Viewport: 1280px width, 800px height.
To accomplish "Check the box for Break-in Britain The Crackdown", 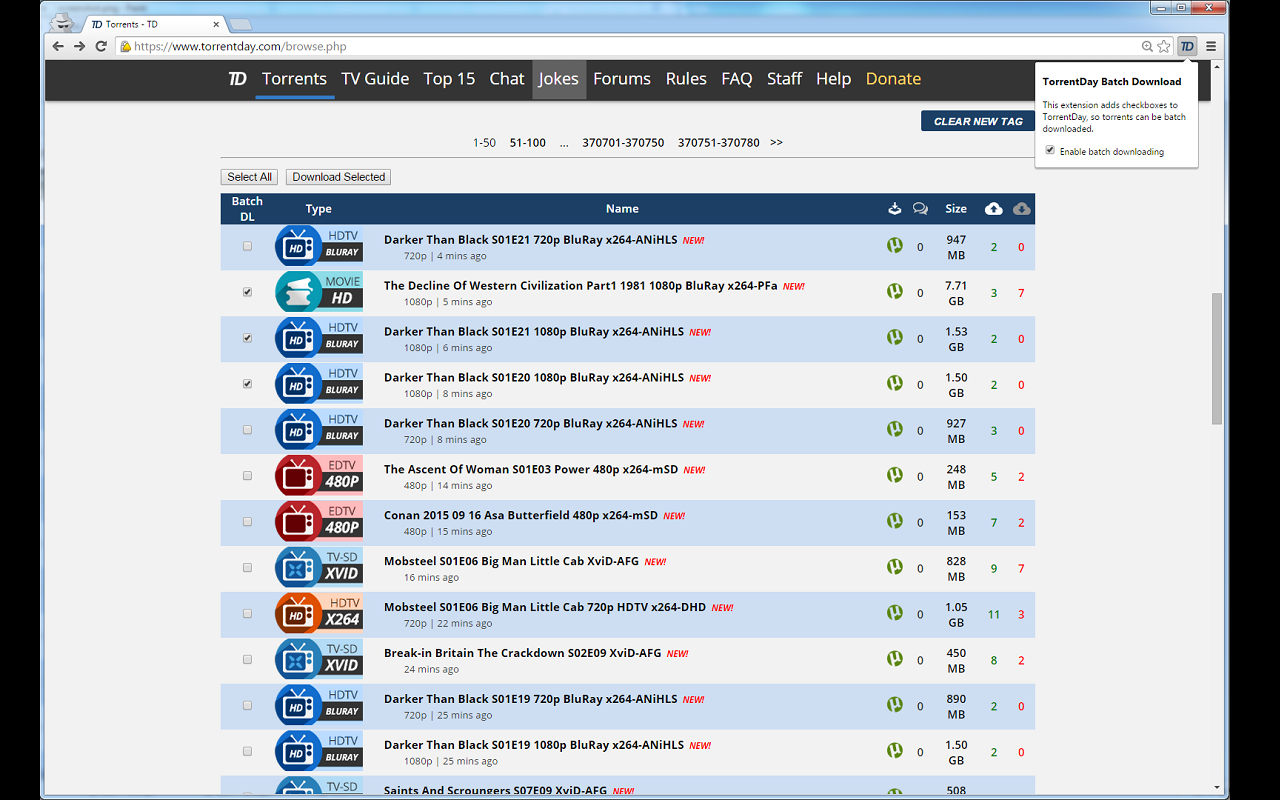I will pos(247,660).
